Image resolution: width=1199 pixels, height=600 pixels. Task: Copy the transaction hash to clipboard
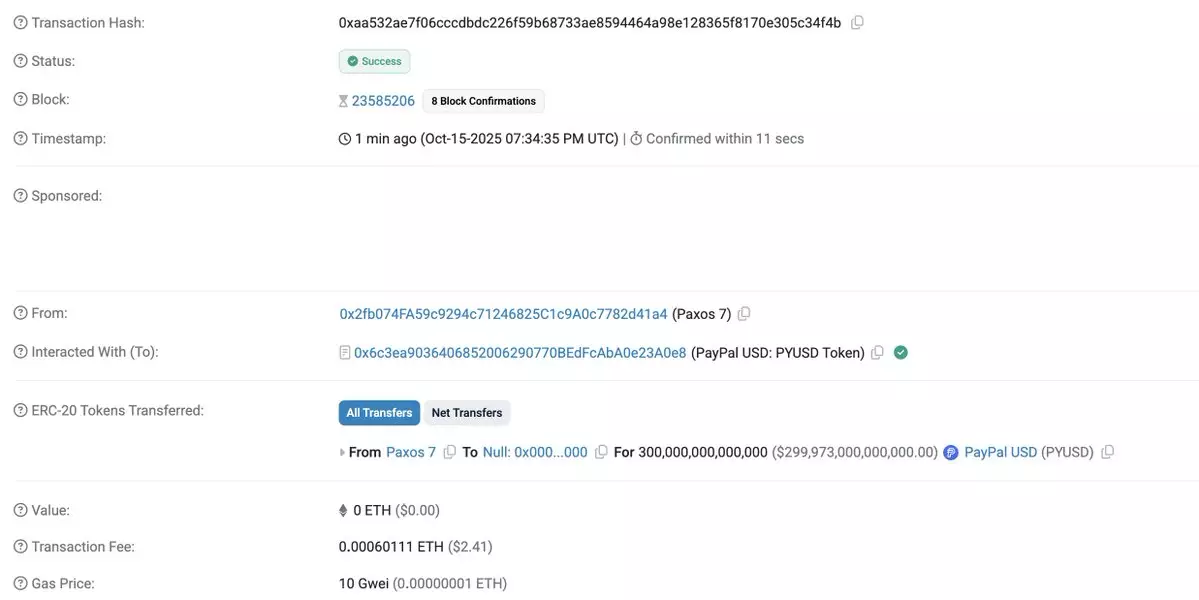coord(857,22)
